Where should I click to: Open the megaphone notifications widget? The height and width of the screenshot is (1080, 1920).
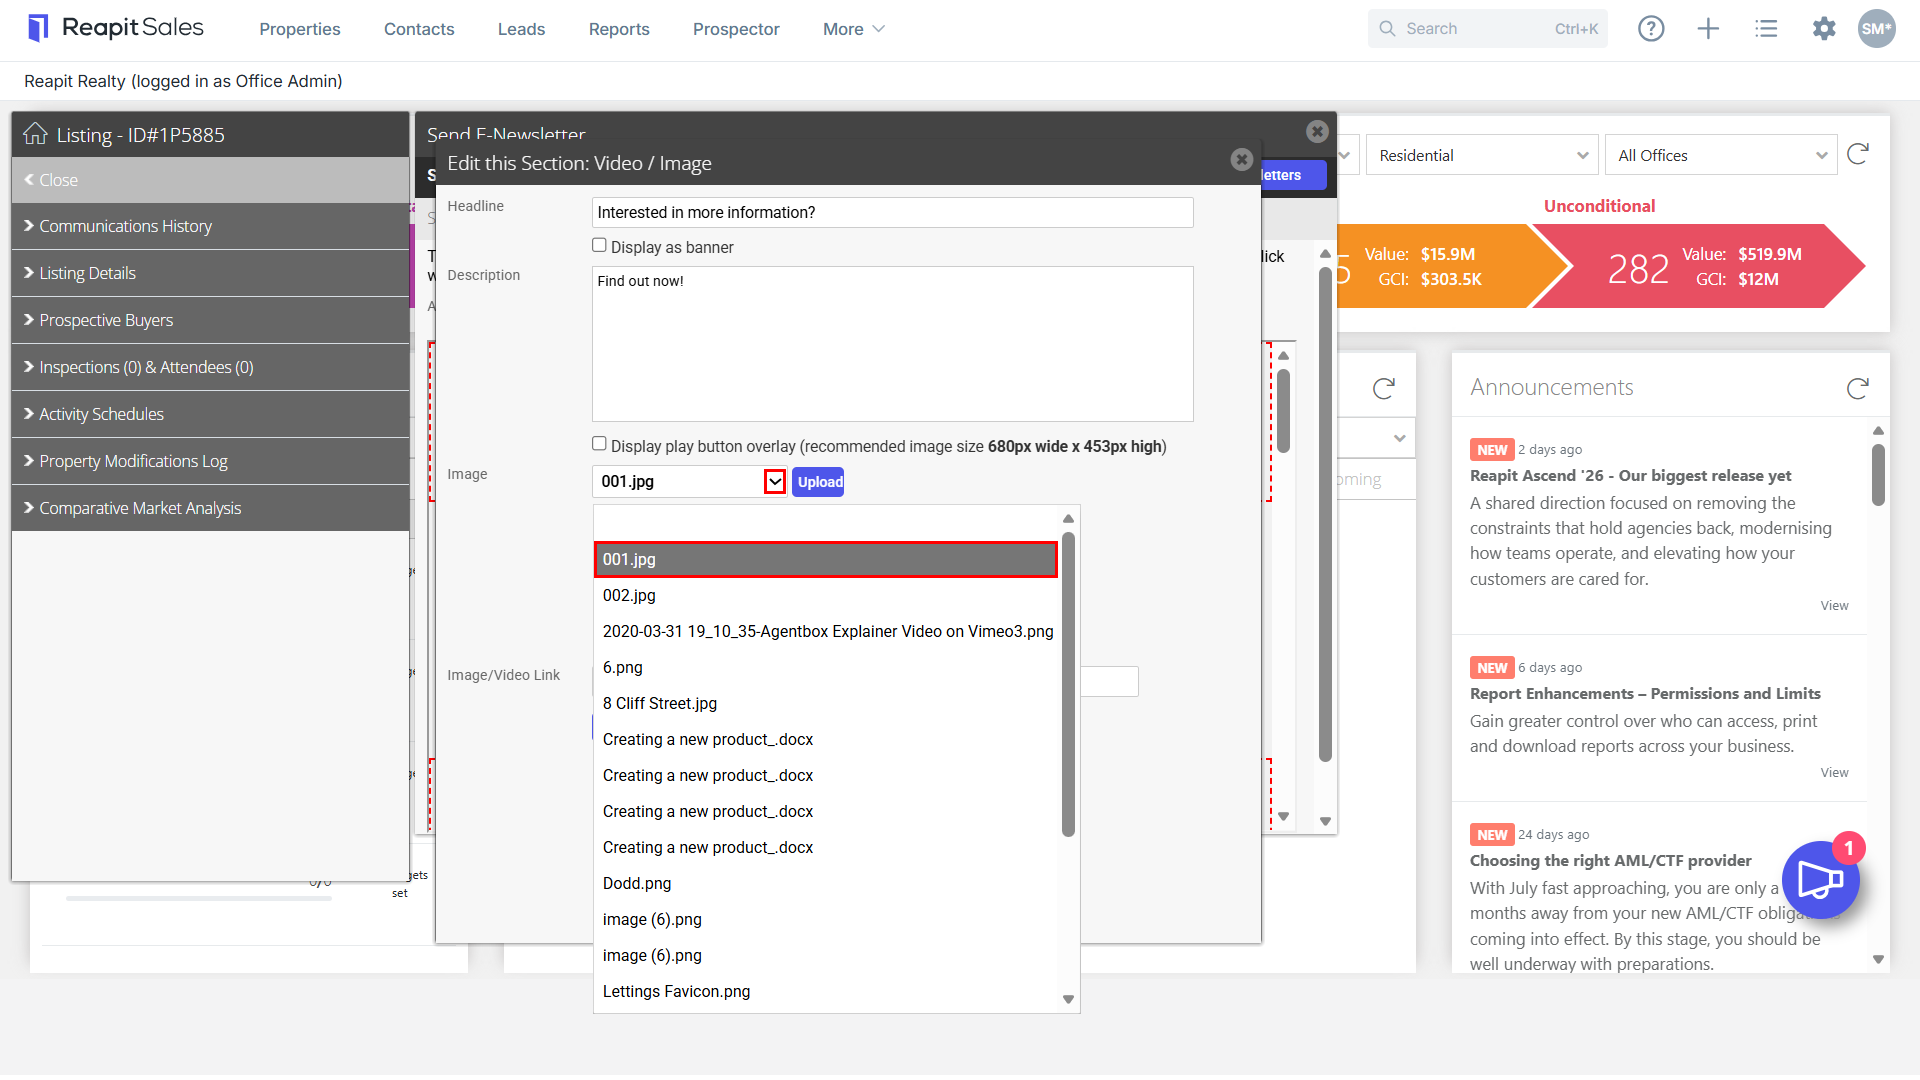(x=1820, y=880)
